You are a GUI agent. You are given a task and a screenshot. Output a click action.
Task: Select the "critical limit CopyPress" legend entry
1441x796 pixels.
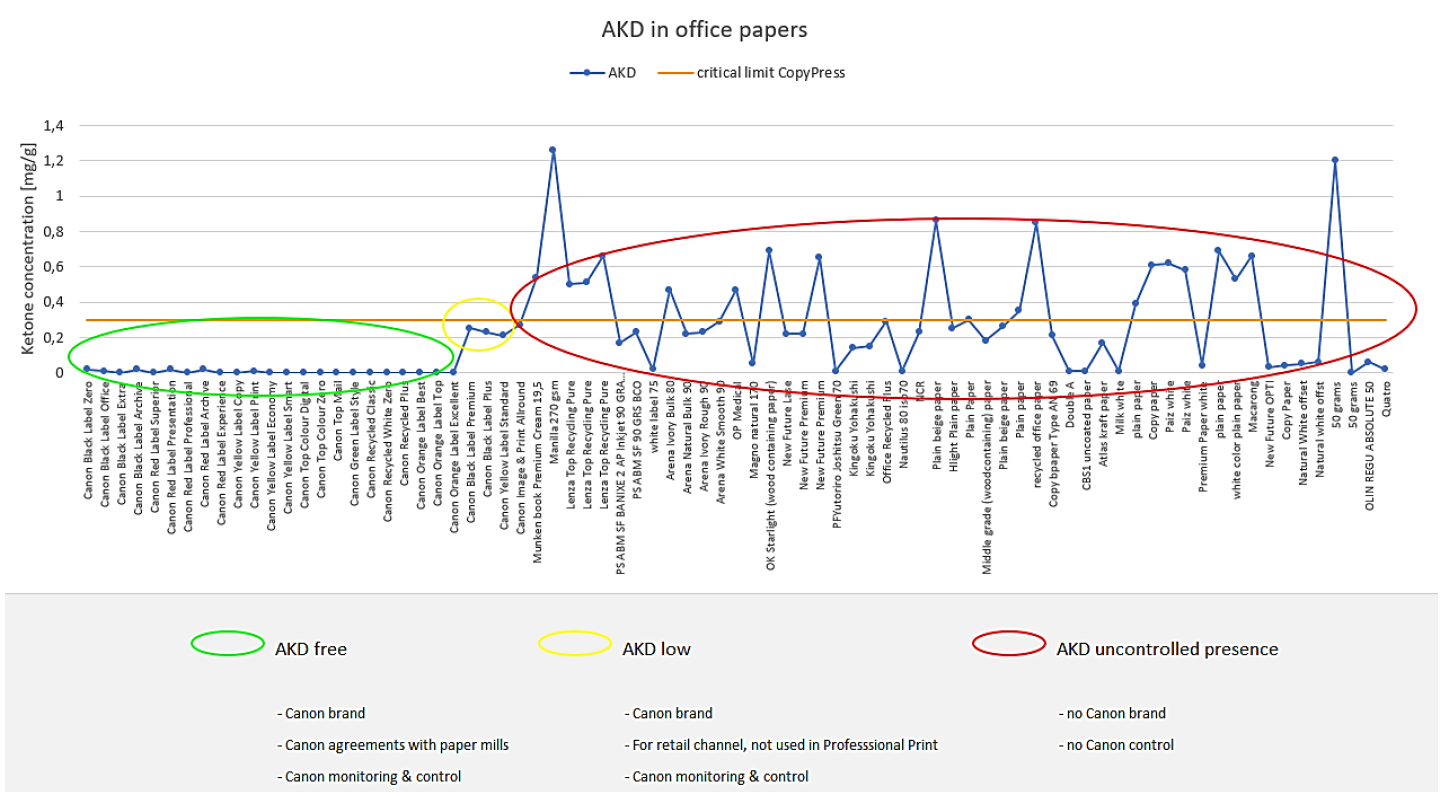(x=751, y=73)
